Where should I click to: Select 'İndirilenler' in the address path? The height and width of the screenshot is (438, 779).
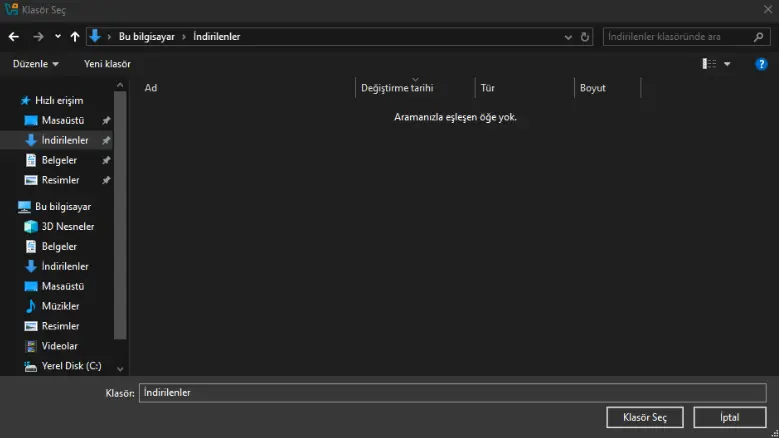pyautogui.click(x=217, y=37)
